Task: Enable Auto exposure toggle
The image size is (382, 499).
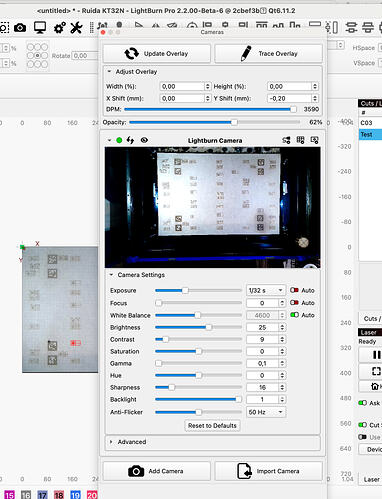Action: point(294,290)
